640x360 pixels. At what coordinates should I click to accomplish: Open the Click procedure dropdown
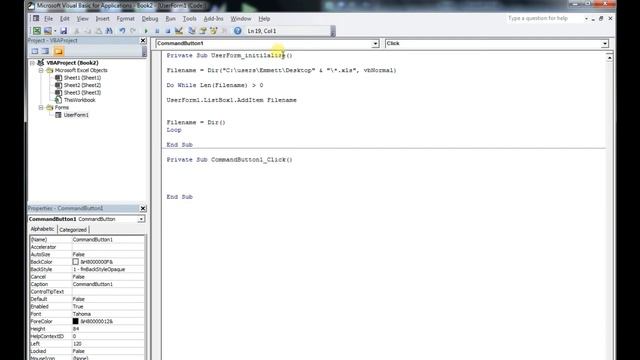click(x=604, y=43)
